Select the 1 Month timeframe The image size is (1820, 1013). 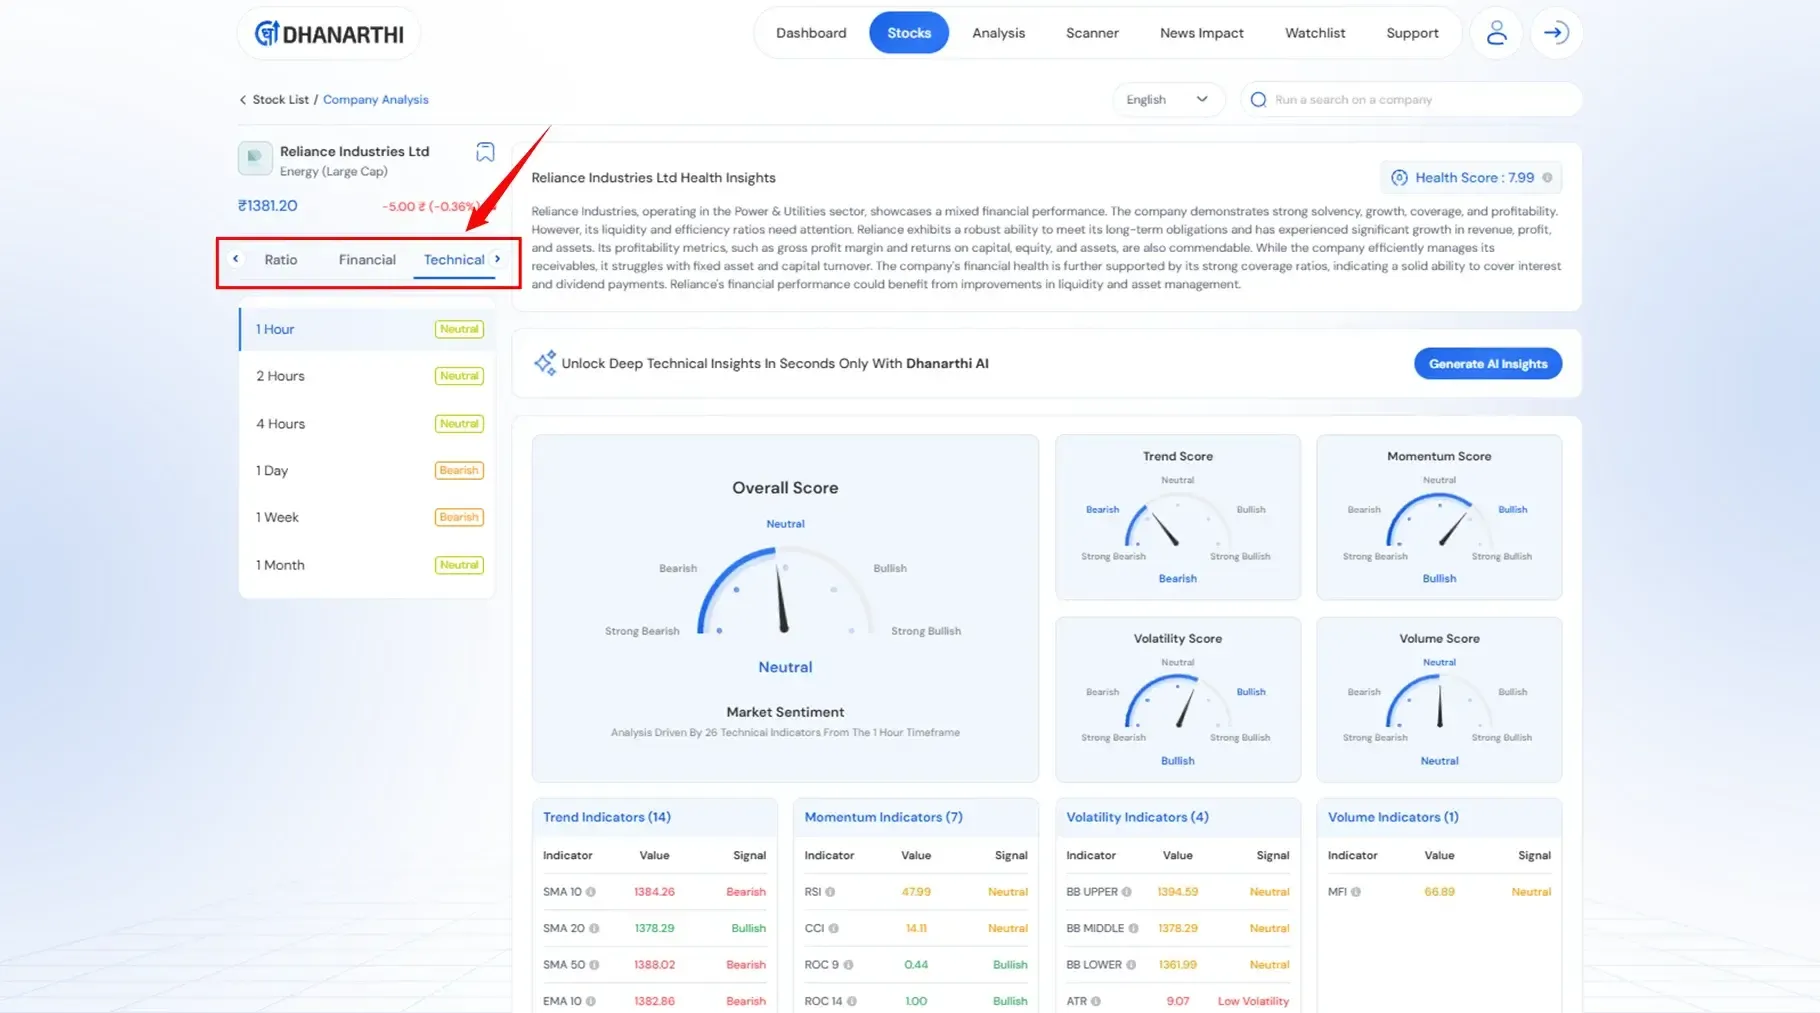pos(366,565)
